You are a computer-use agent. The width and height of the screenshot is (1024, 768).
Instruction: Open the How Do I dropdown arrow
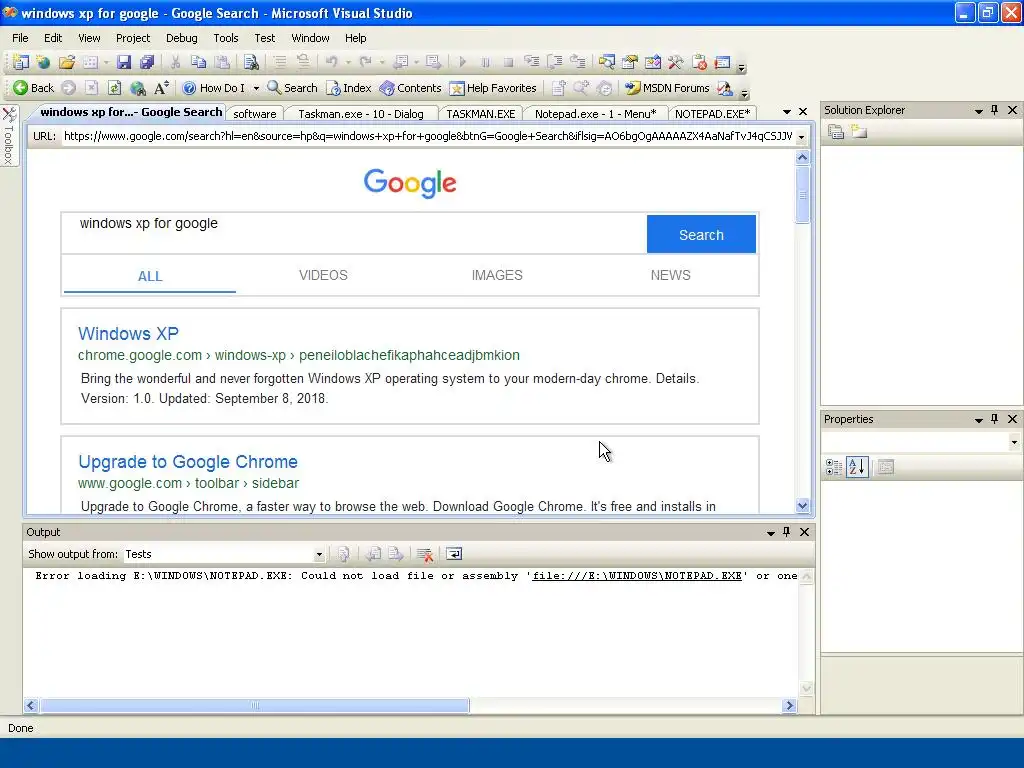256,88
